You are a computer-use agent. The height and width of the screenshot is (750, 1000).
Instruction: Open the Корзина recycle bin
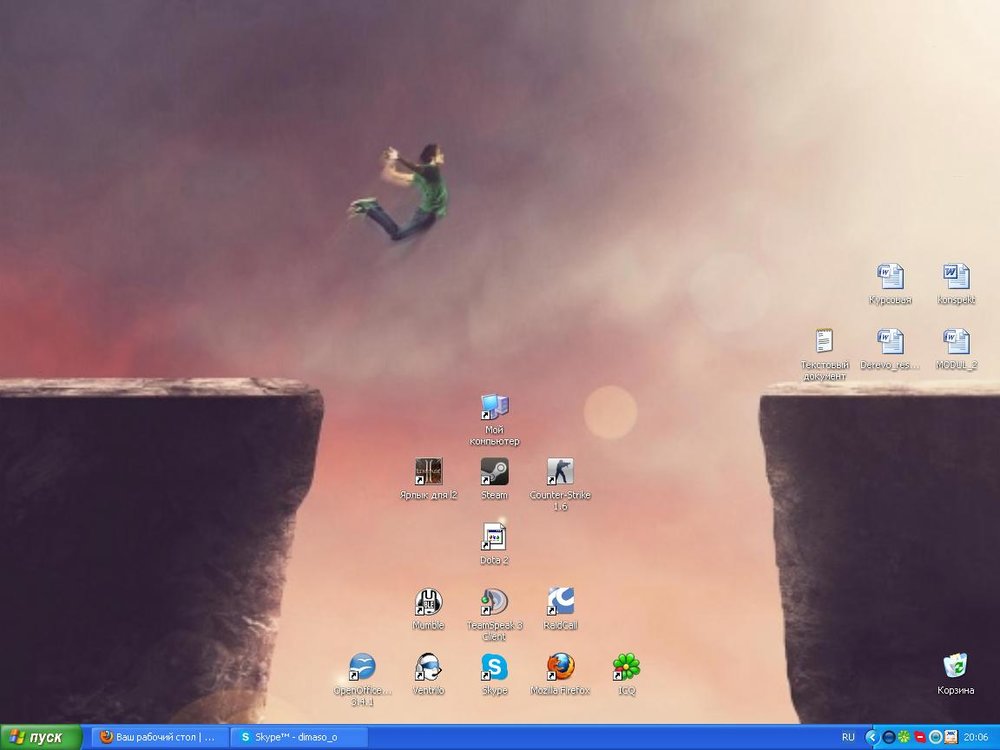[955, 666]
